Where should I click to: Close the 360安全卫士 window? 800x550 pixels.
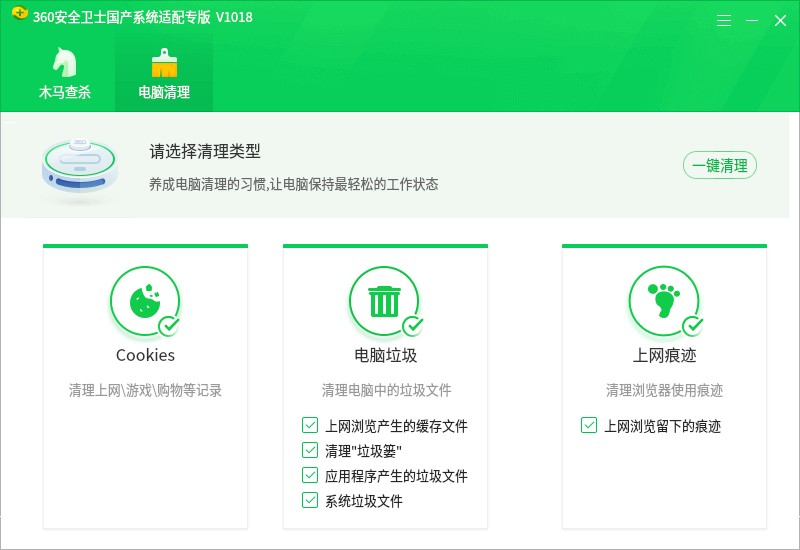(x=780, y=20)
